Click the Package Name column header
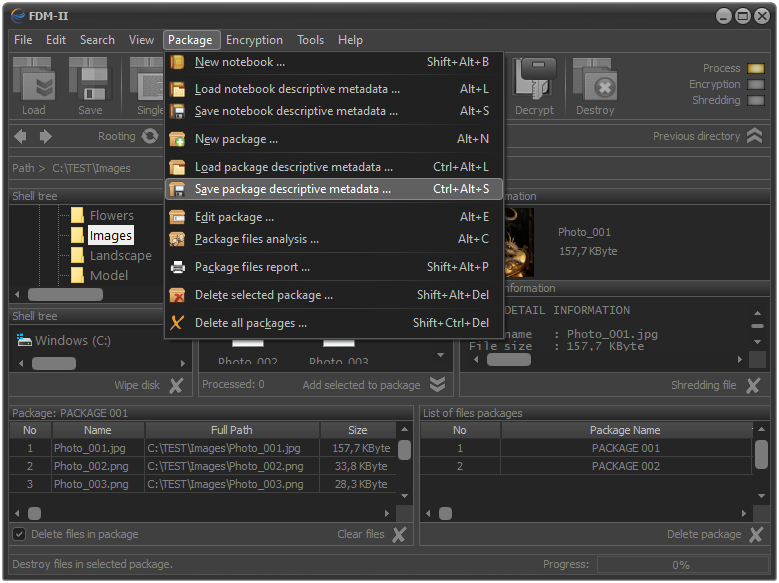 point(625,430)
